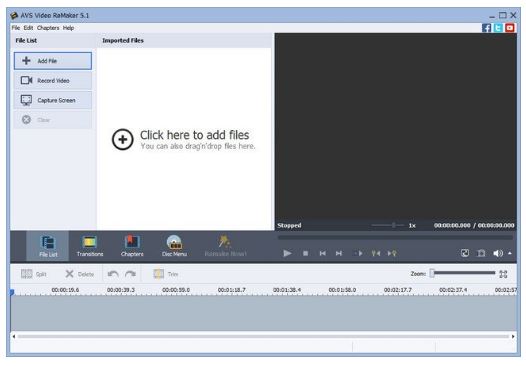Click the plus circle to add files
The width and height of the screenshot is (526, 366).
pyautogui.click(x=122, y=139)
